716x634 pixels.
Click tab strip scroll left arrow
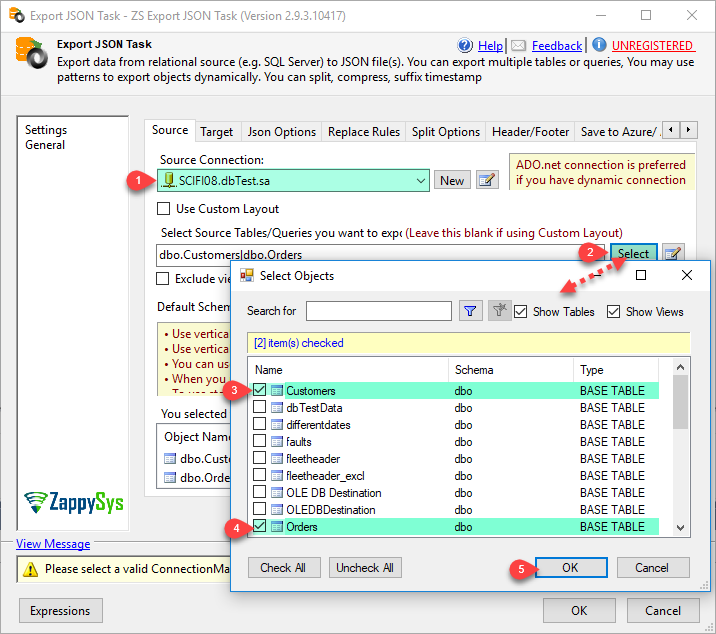[x=671, y=130]
